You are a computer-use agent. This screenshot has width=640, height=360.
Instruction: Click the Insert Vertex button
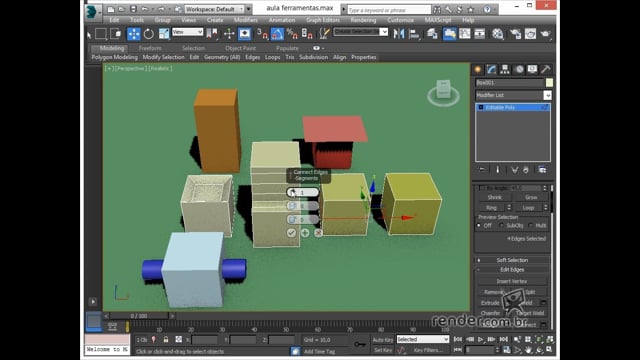[x=511, y=281]
